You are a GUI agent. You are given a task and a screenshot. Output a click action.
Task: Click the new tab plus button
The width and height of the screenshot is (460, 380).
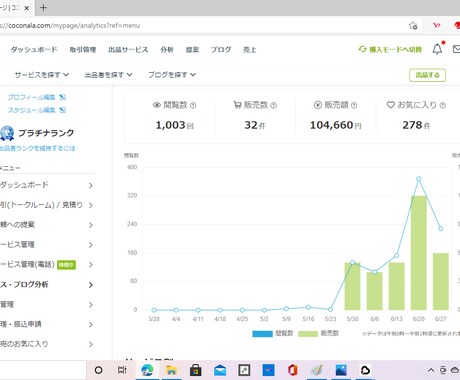[44, 7]
